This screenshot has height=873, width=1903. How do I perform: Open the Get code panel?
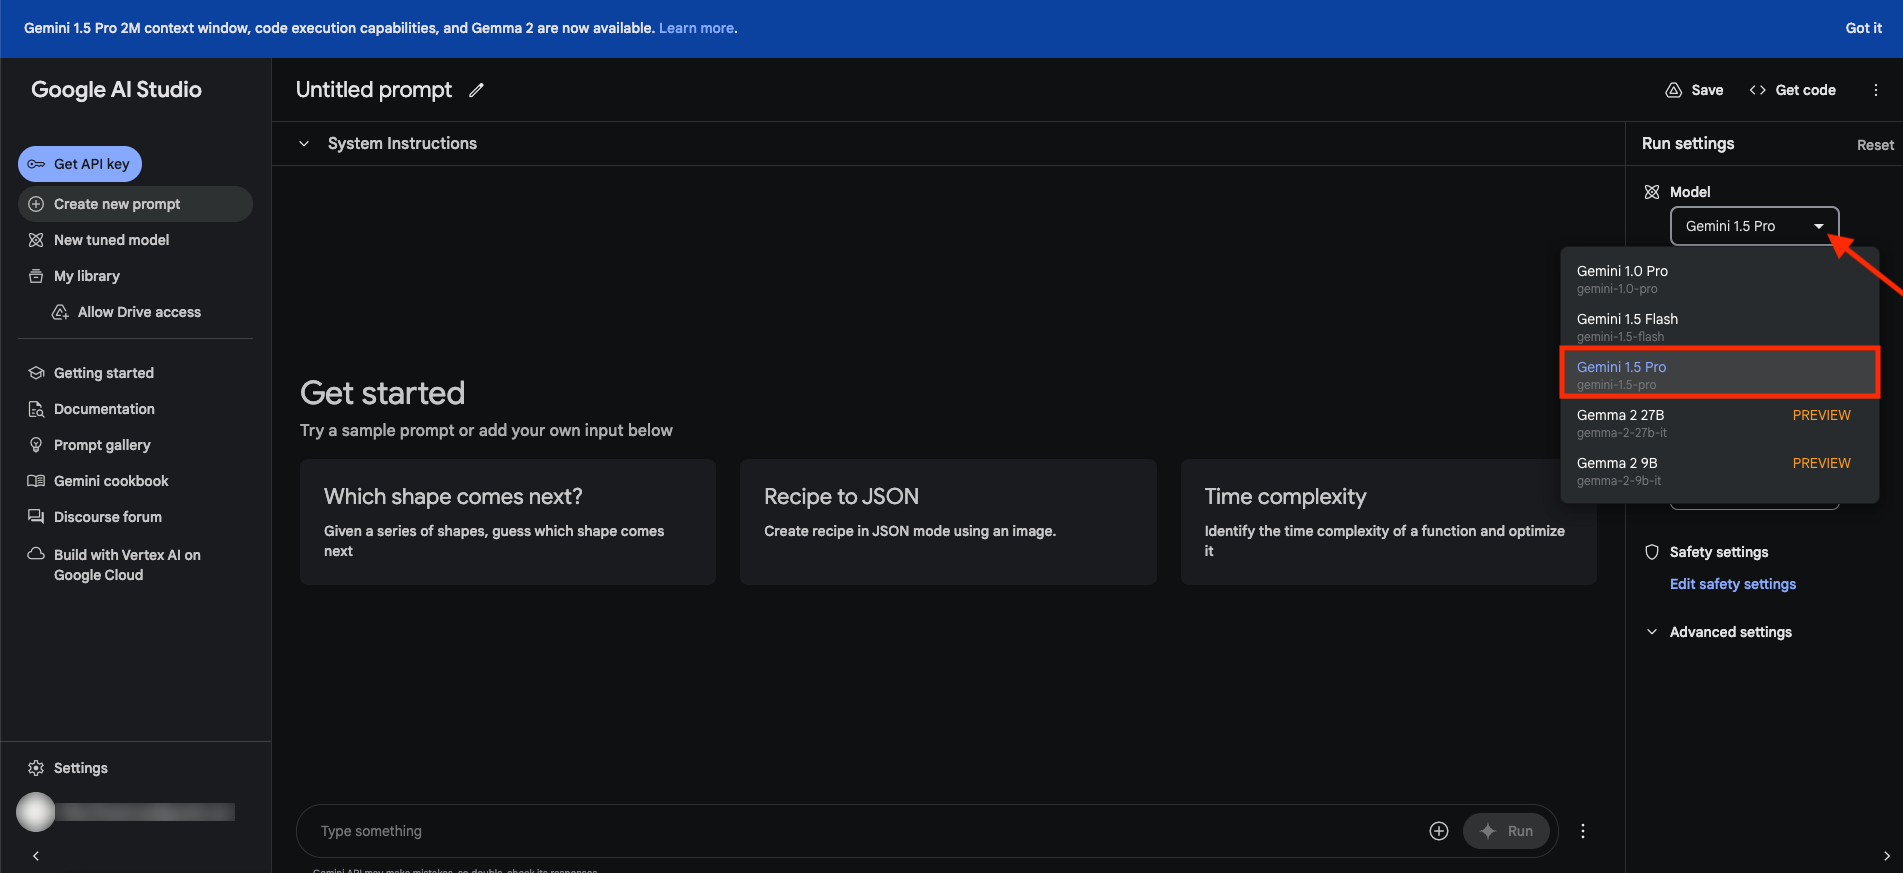[1792, 90]
